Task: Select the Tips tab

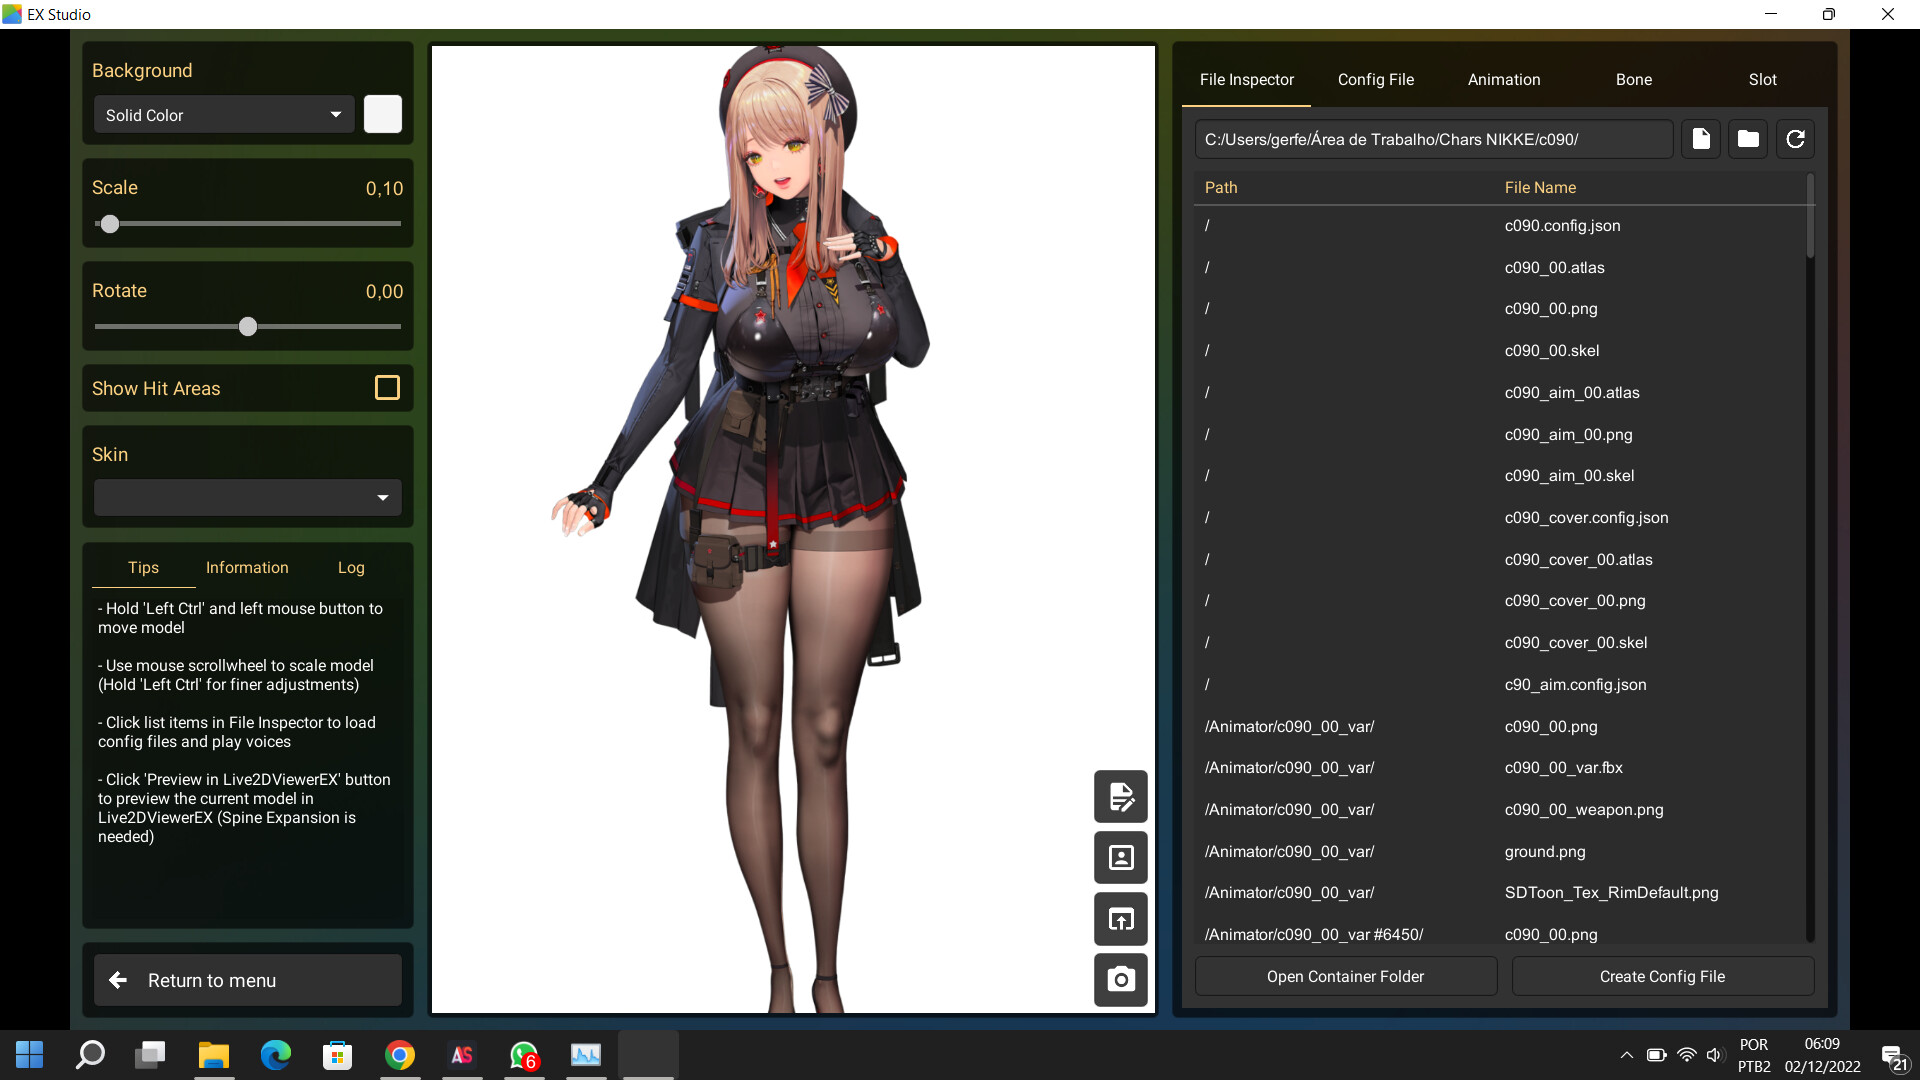Action: tap(143, 567)
